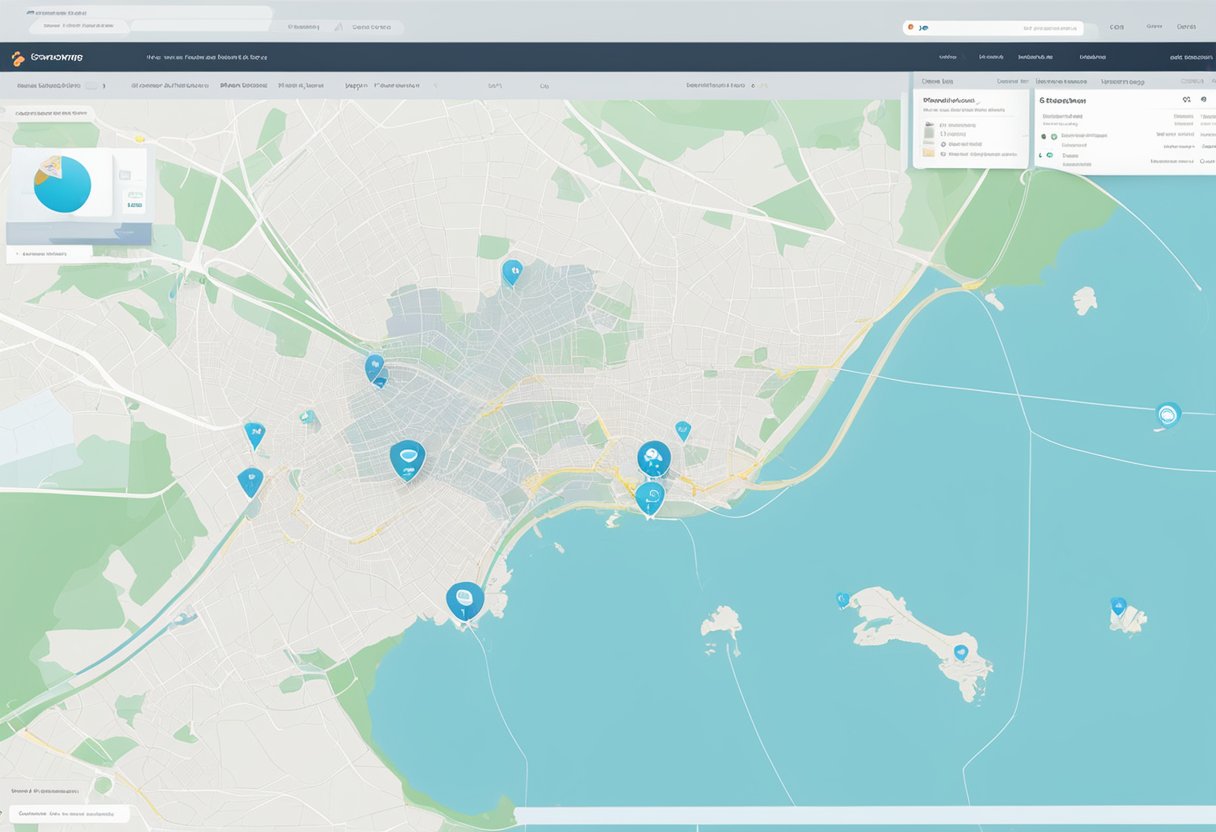The width and height of the screenshot is (1216, 832).
Task: Click the blue bar below the pie chart
Action: click(x=79, y=234)
